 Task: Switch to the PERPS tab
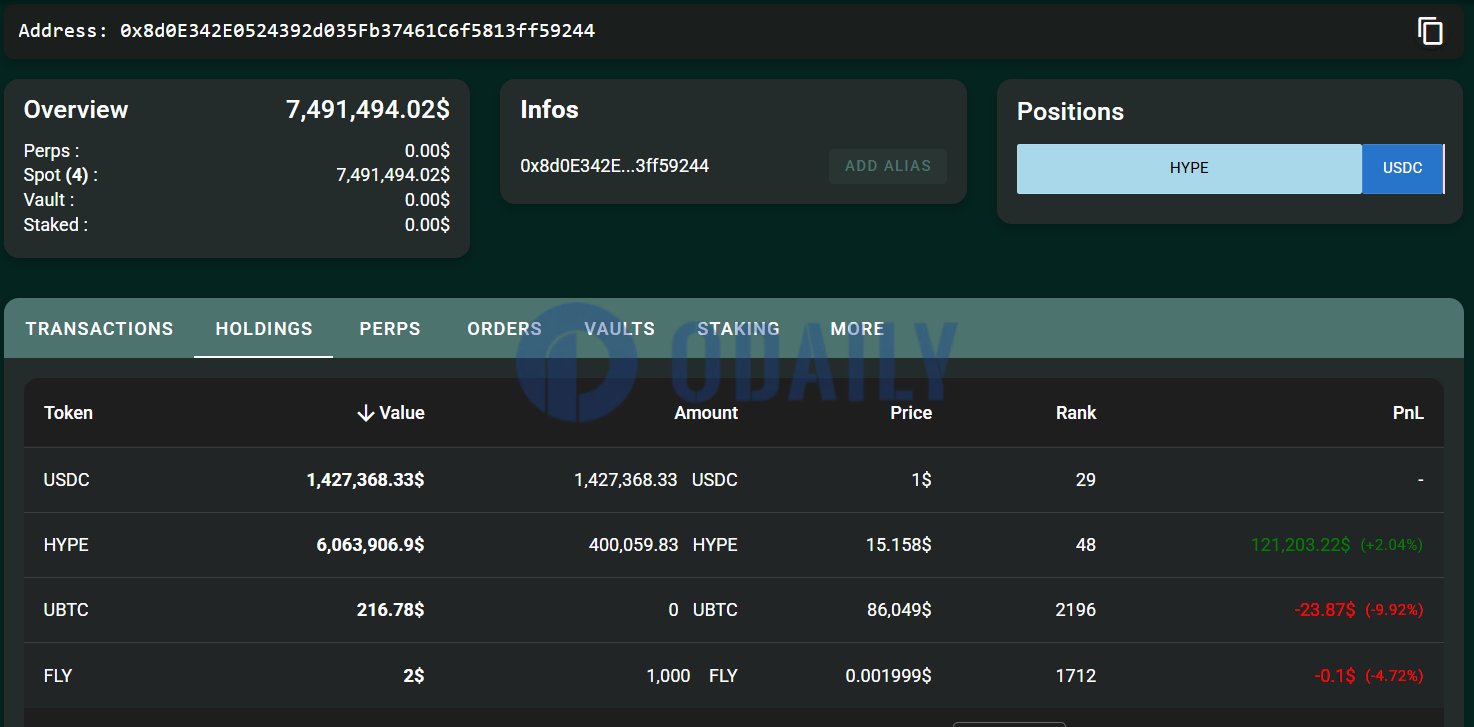pyautogui.click(x=390, y=329)
